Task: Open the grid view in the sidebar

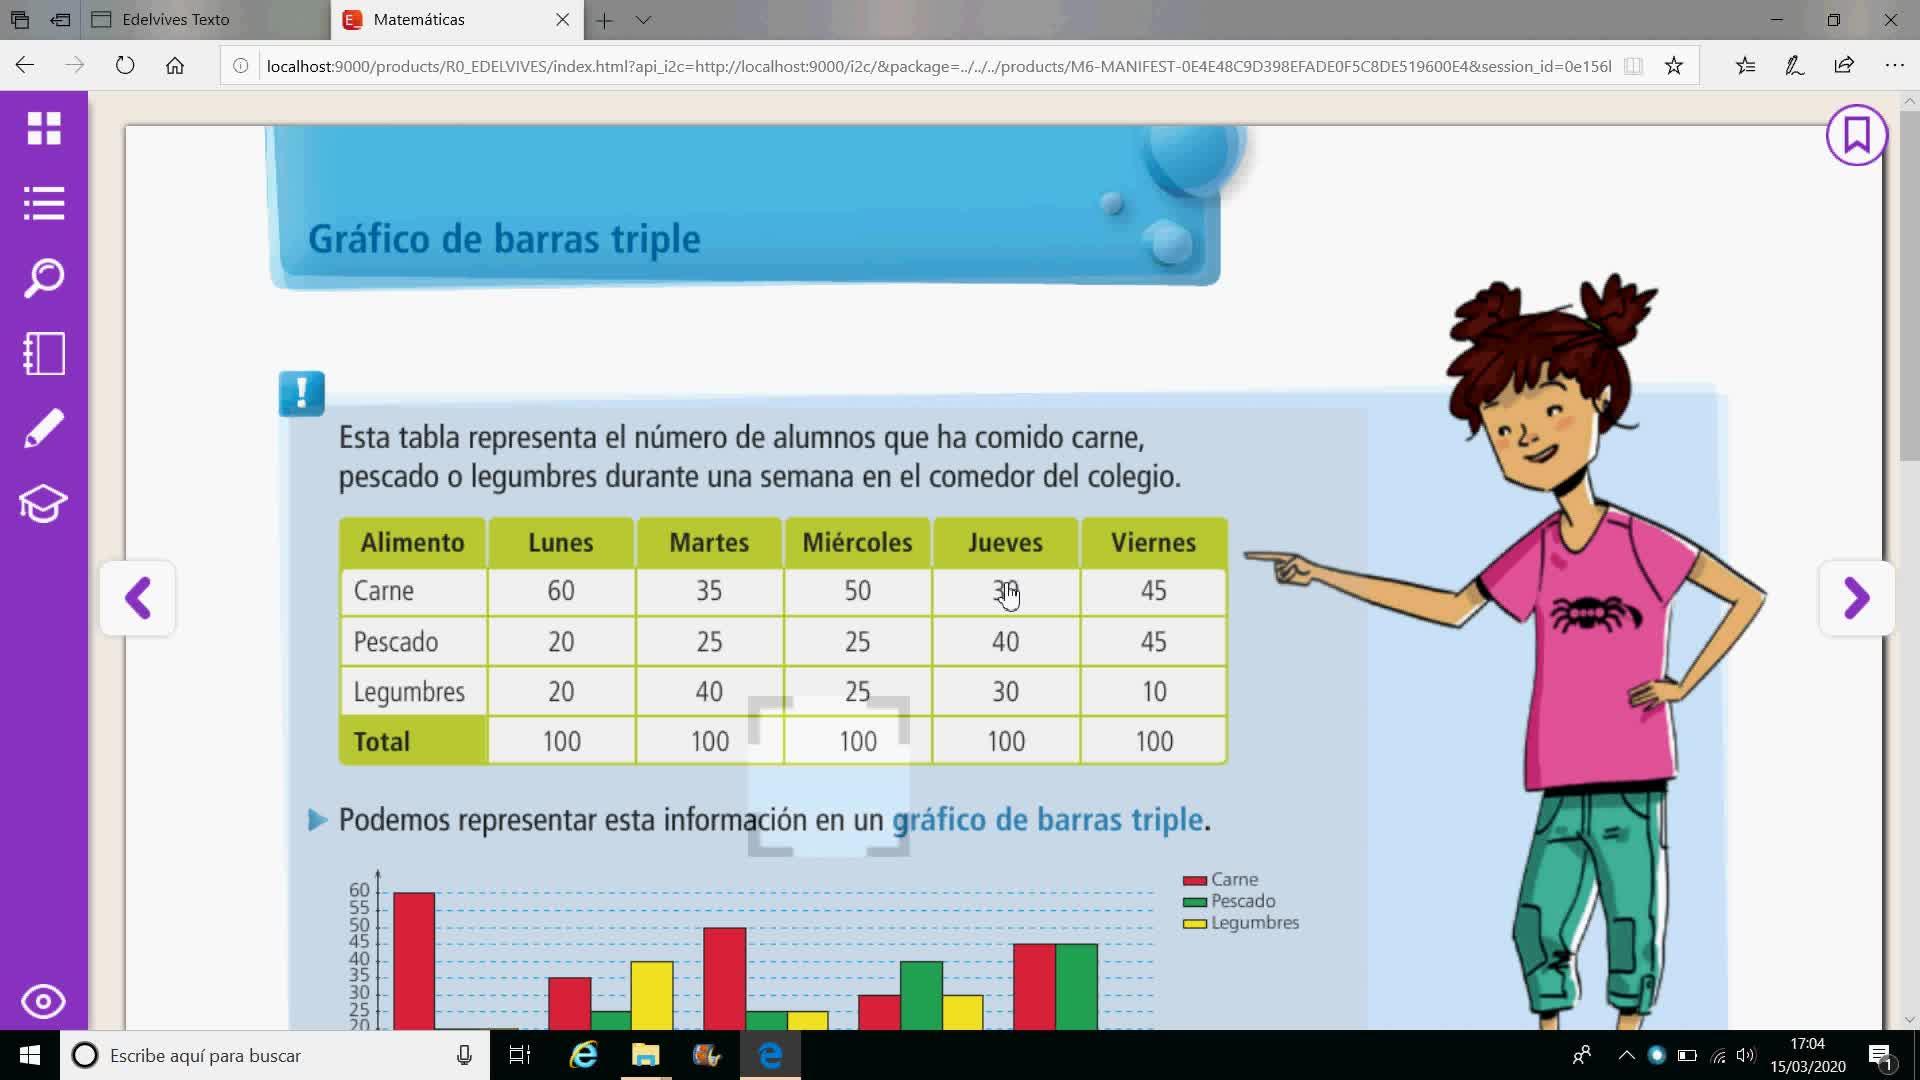Action: [x=44, y=128]
